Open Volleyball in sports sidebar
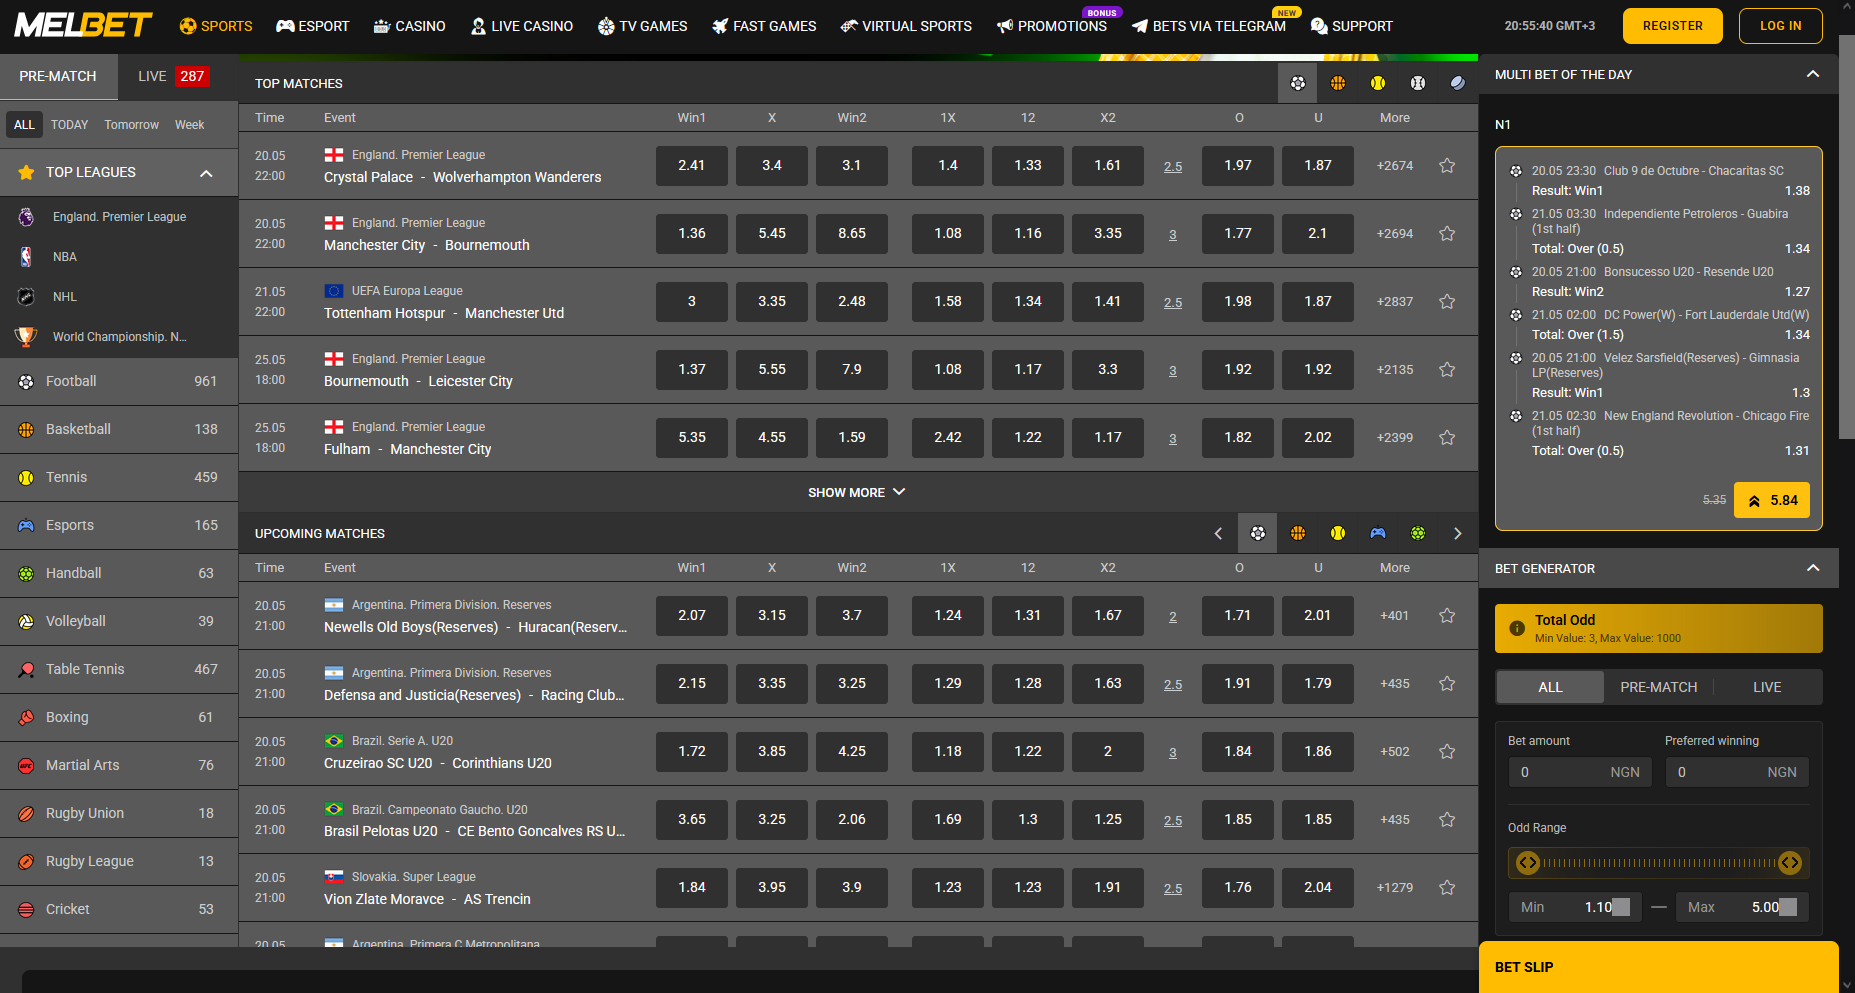1855x993 pixels. [119, 621]
